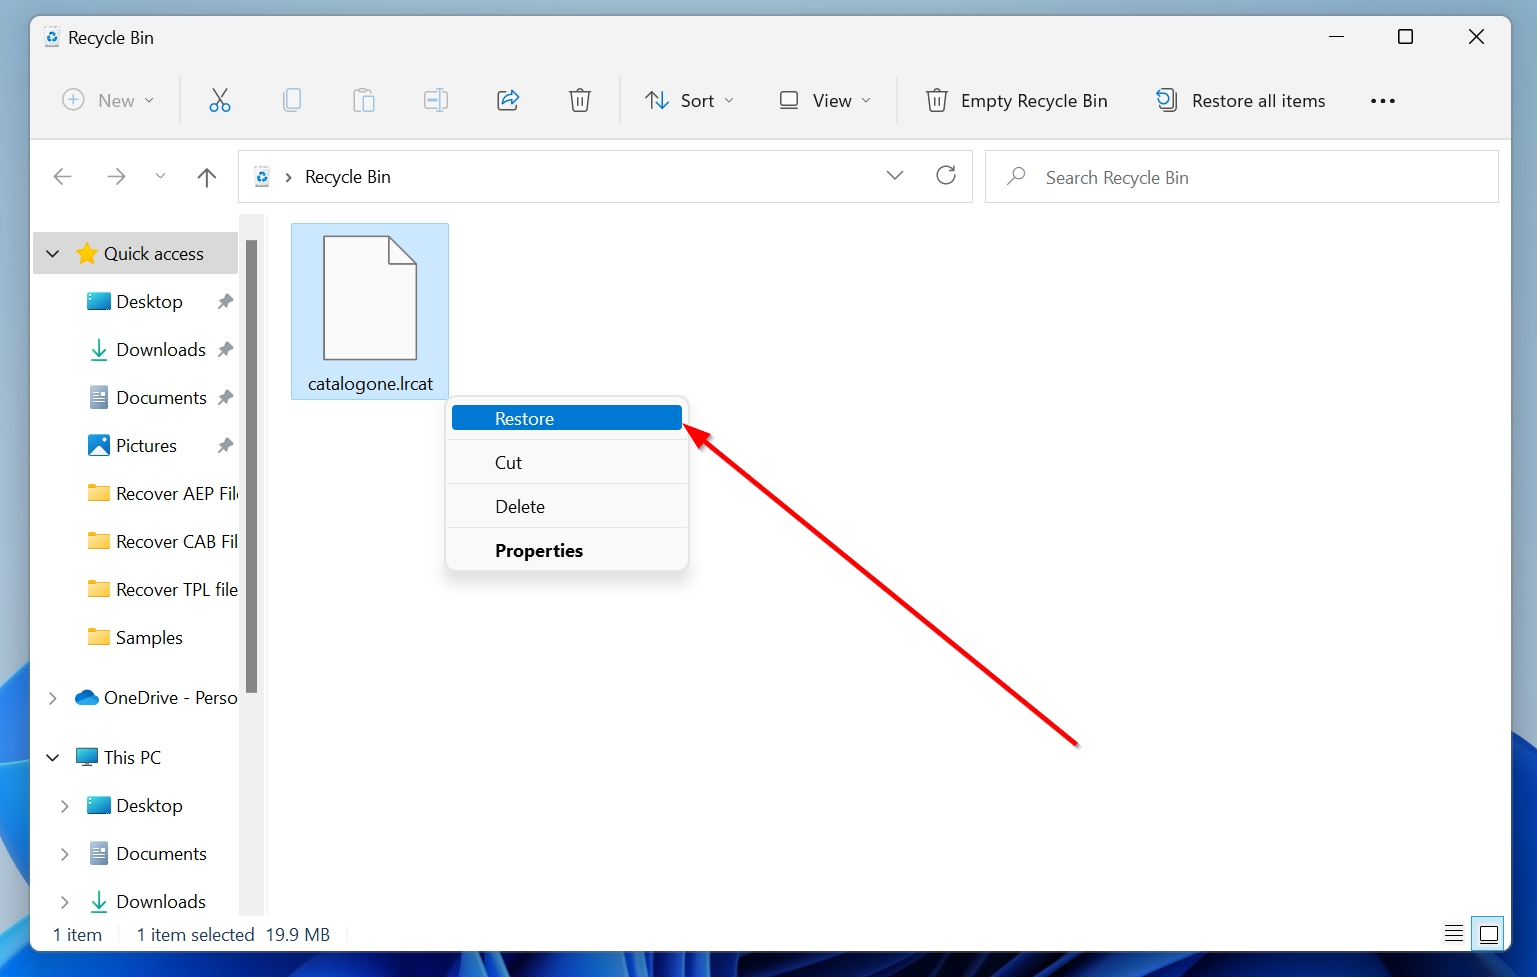The width and height of the screenshot is (1537, 977).
Task: Select Restore from the context menu
Action: pos(567,418)
